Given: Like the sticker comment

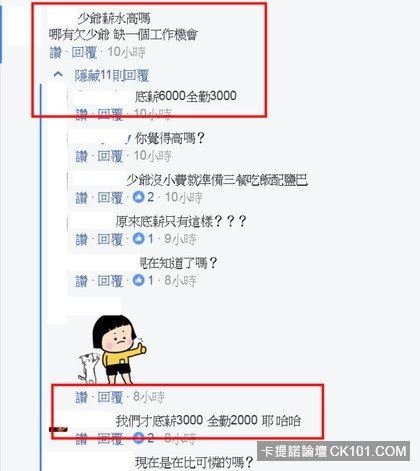Looking at the screenshot, I should coord(81,397).
